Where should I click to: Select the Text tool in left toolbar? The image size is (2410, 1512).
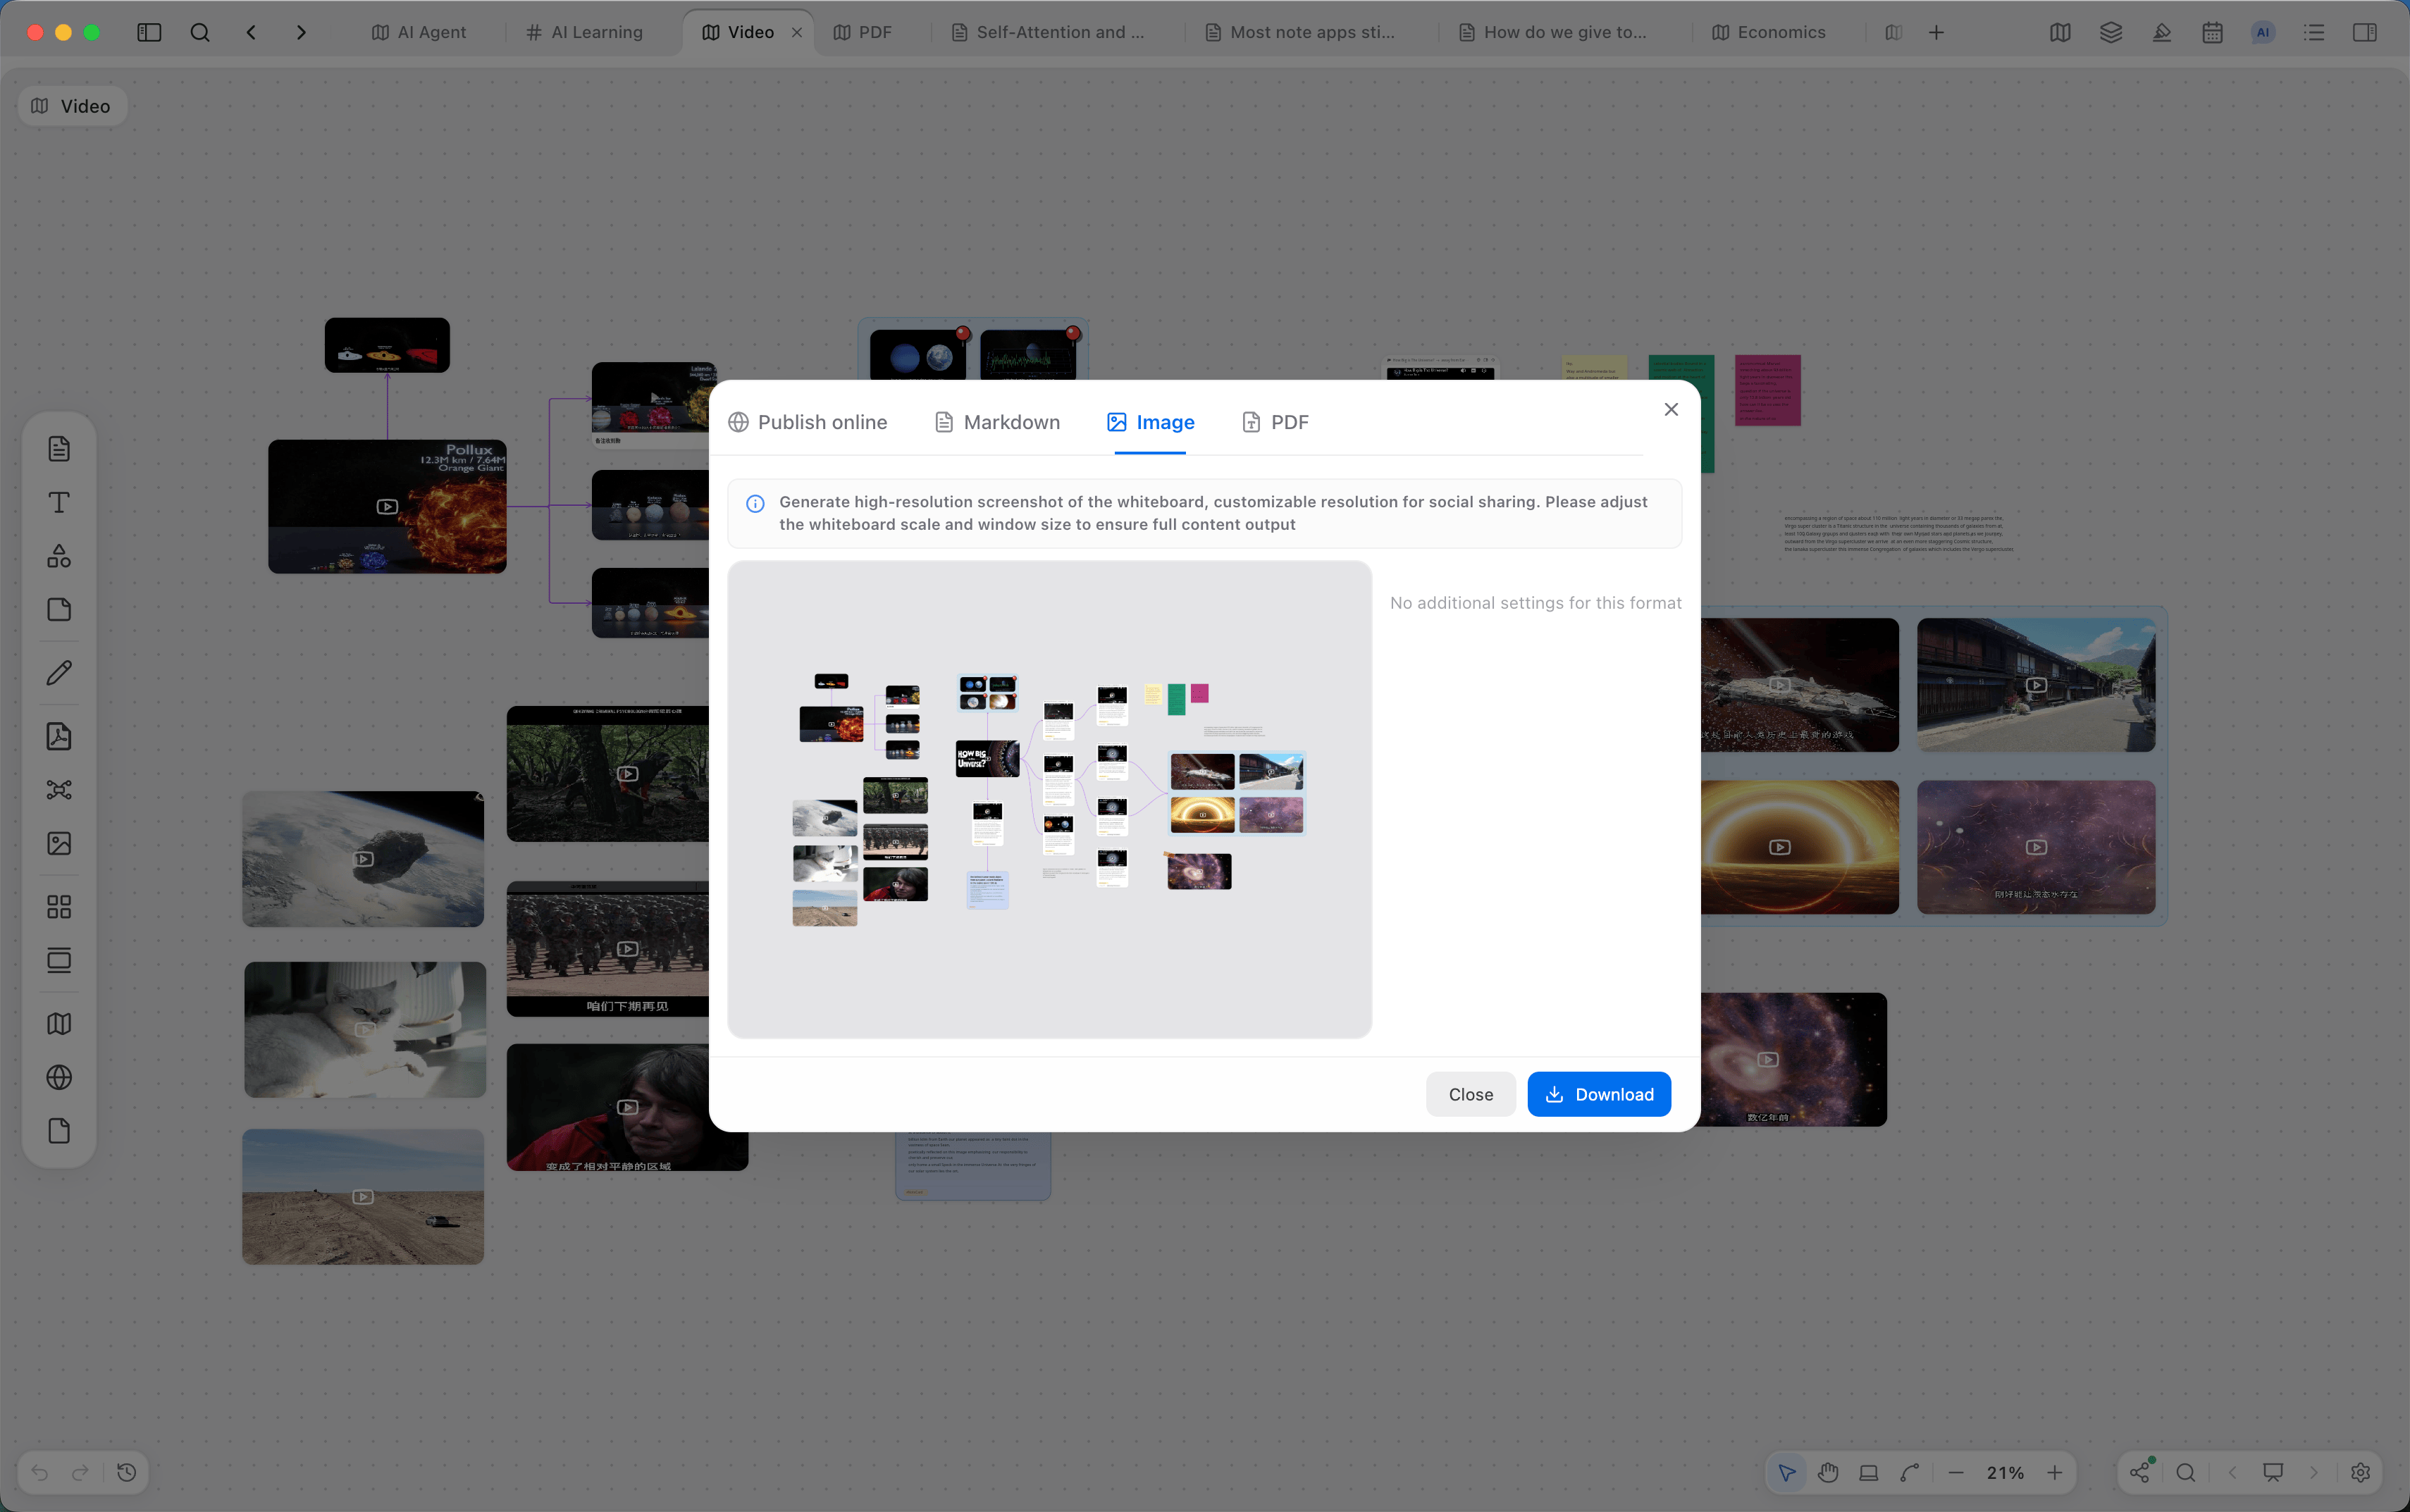(59, 502)
